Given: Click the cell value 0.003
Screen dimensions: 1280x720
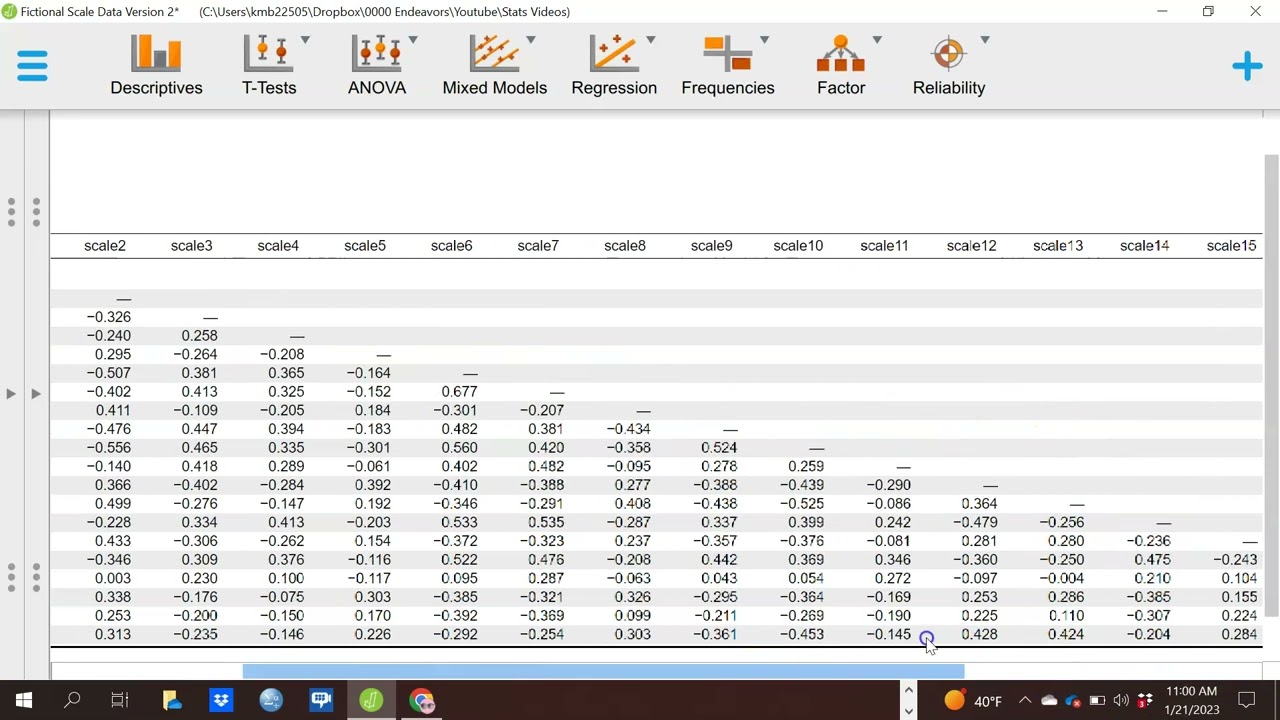Looking at the screenshot, I should [x=113, y=579].
